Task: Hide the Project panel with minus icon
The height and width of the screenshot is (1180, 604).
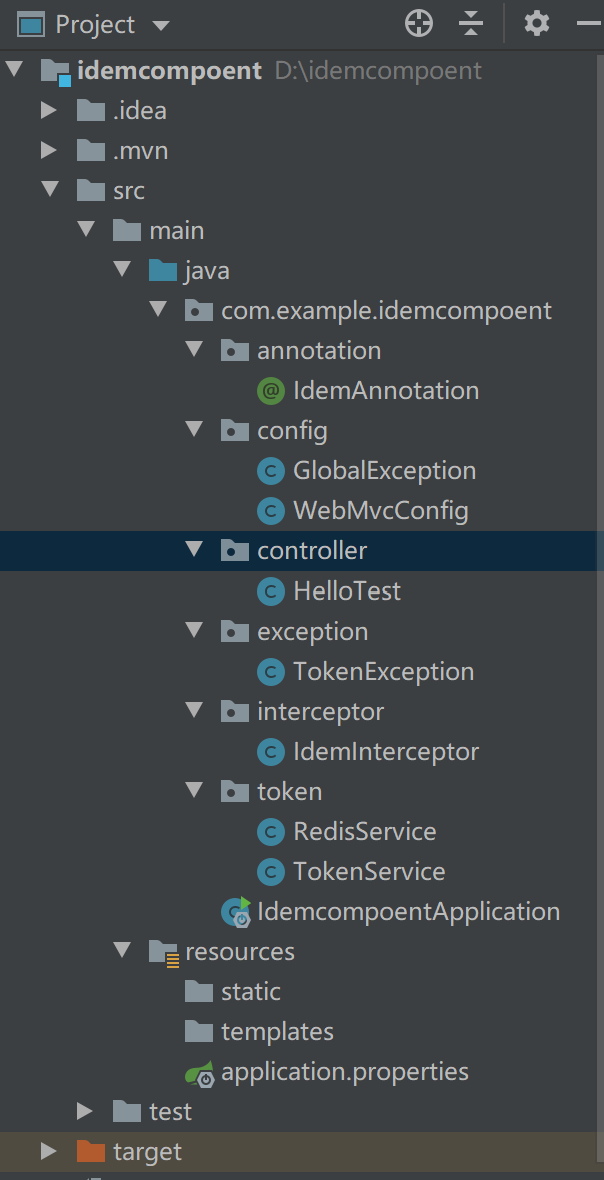Action: tap(590, 24)
